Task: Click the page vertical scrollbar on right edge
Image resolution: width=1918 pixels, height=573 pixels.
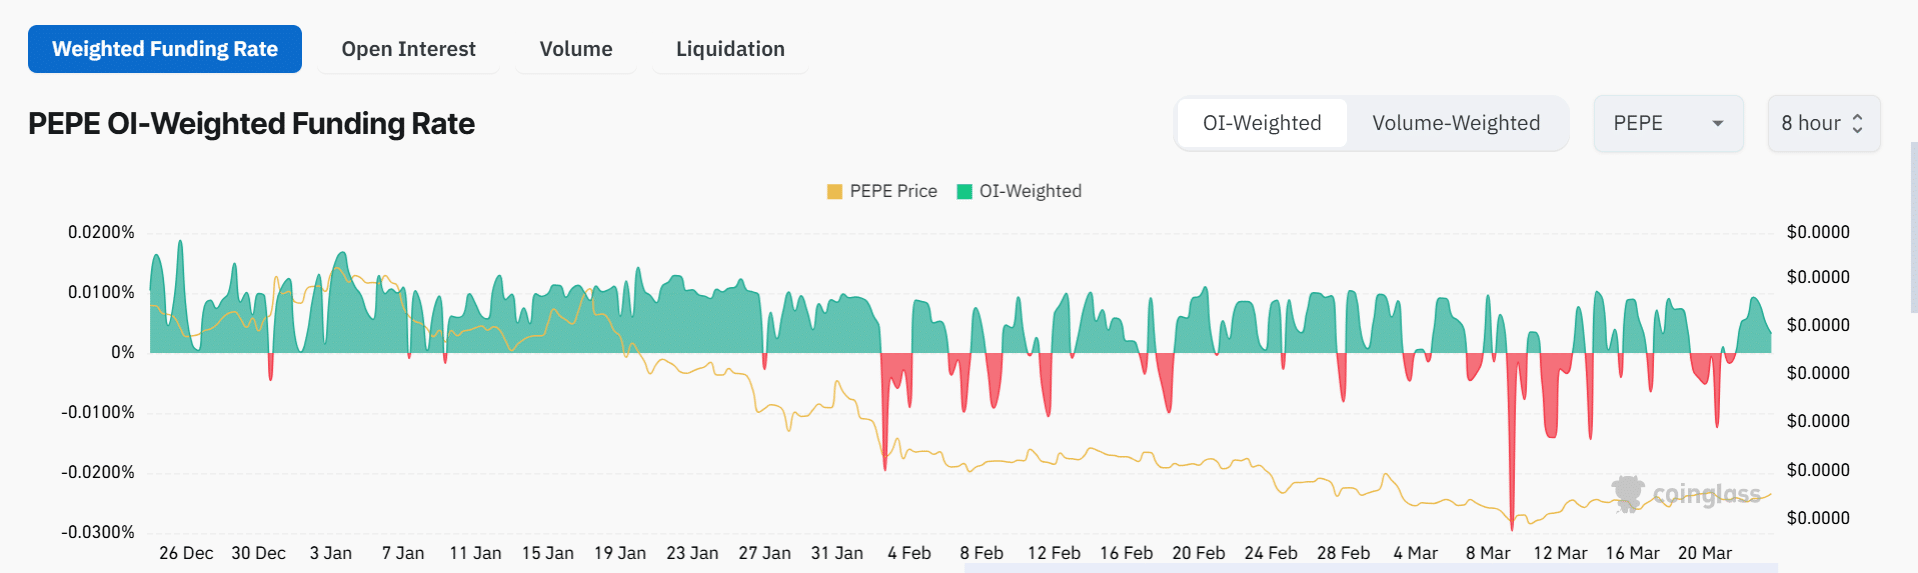Action: pyautogui.click(x=1913, y=230)
